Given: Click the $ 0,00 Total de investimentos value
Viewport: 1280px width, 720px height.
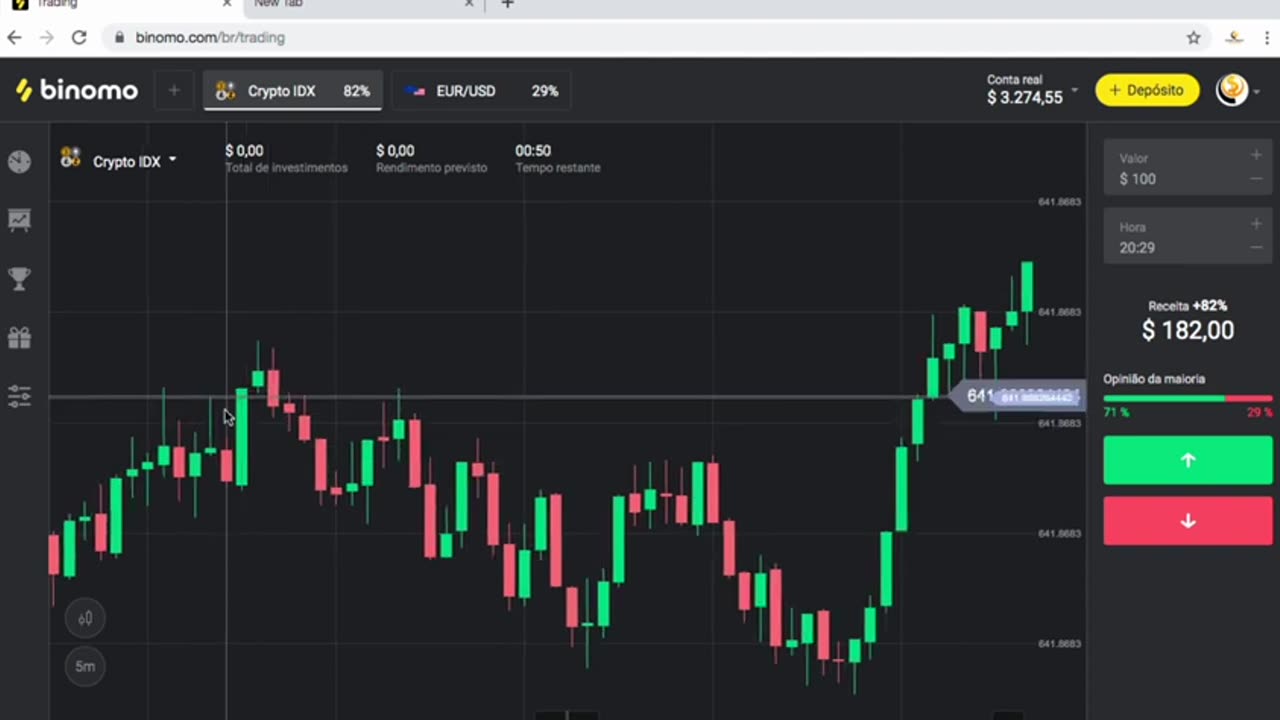Looking at the screenshot, I should [x=244, y=151].
